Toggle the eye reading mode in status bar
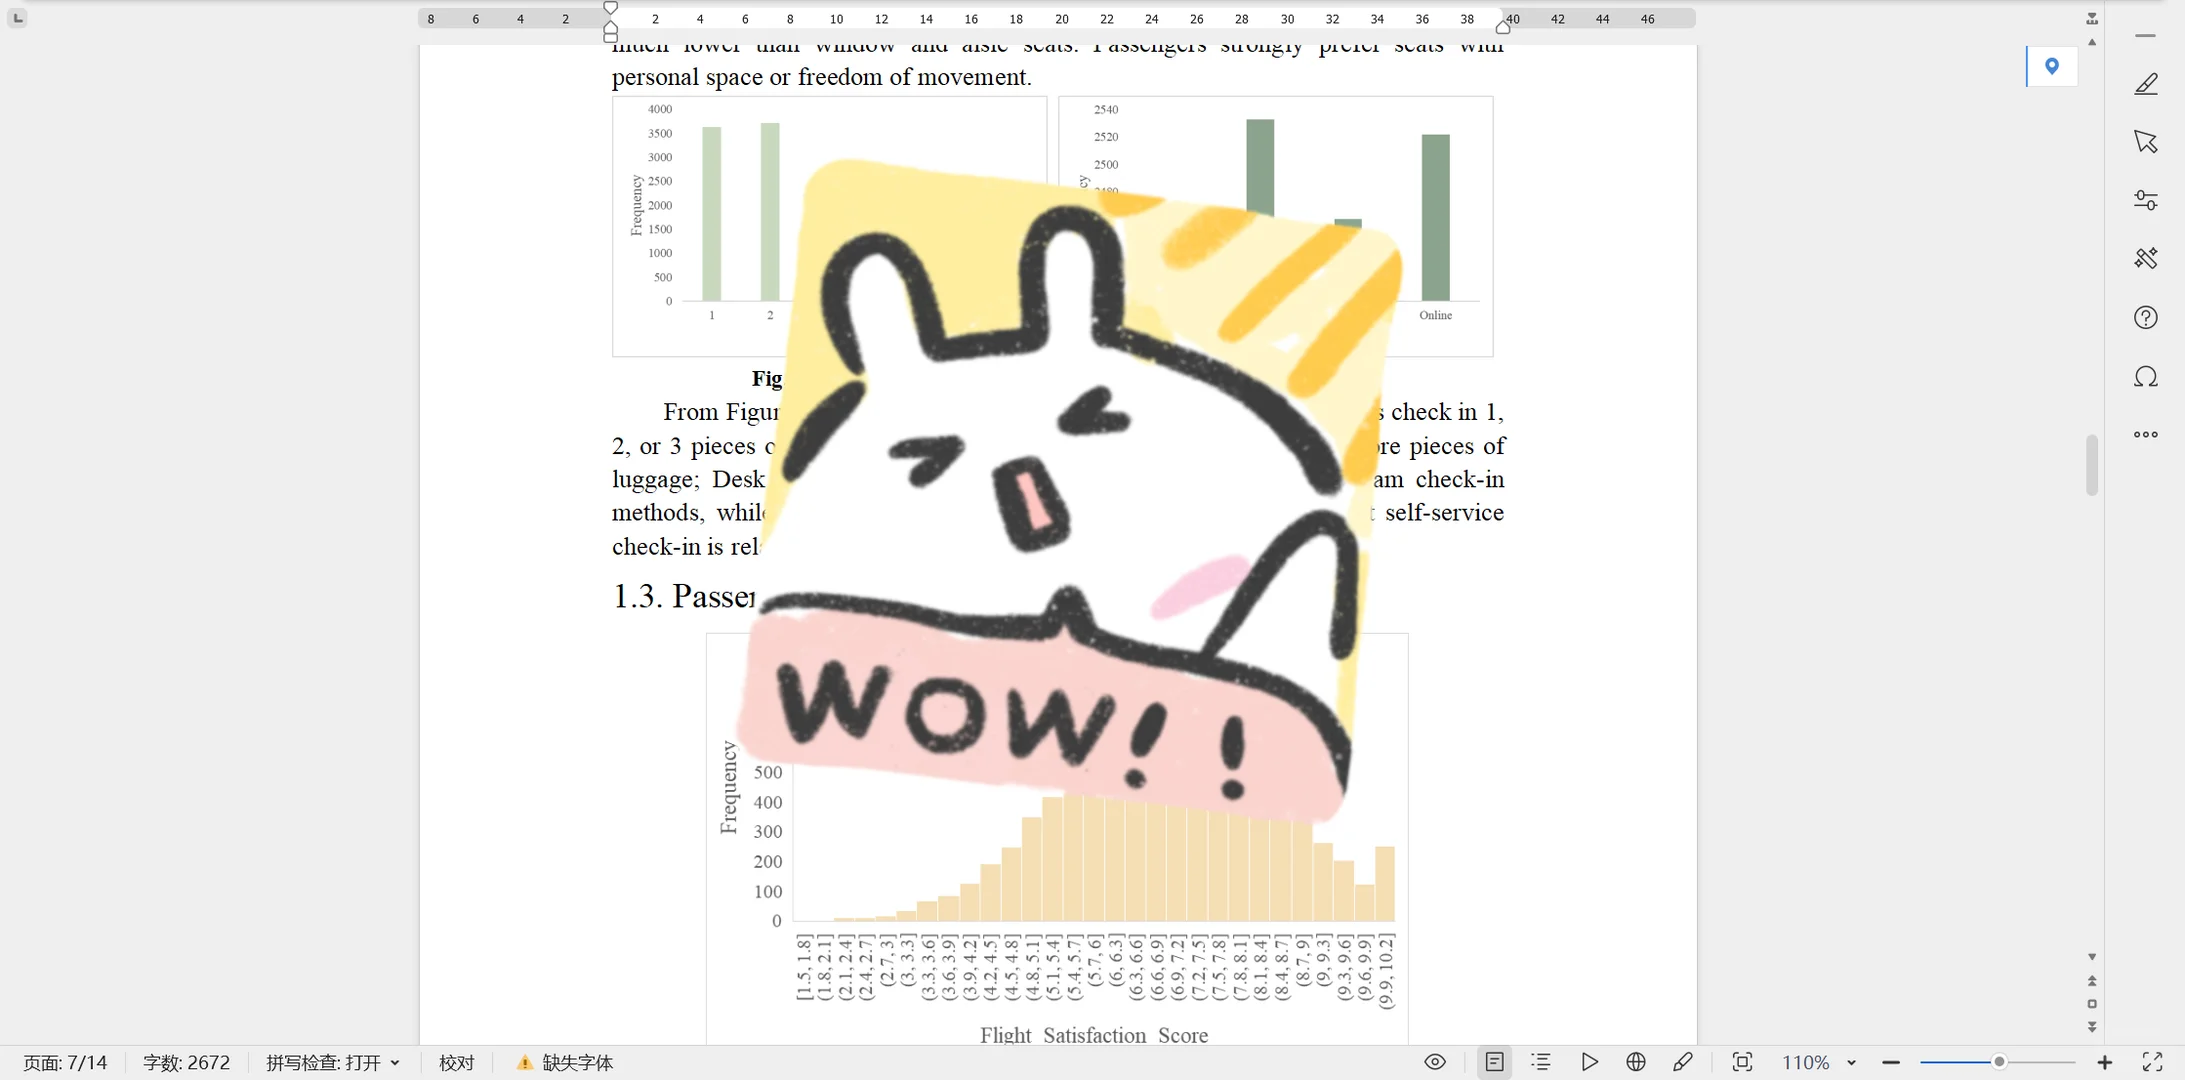 1434,1062
